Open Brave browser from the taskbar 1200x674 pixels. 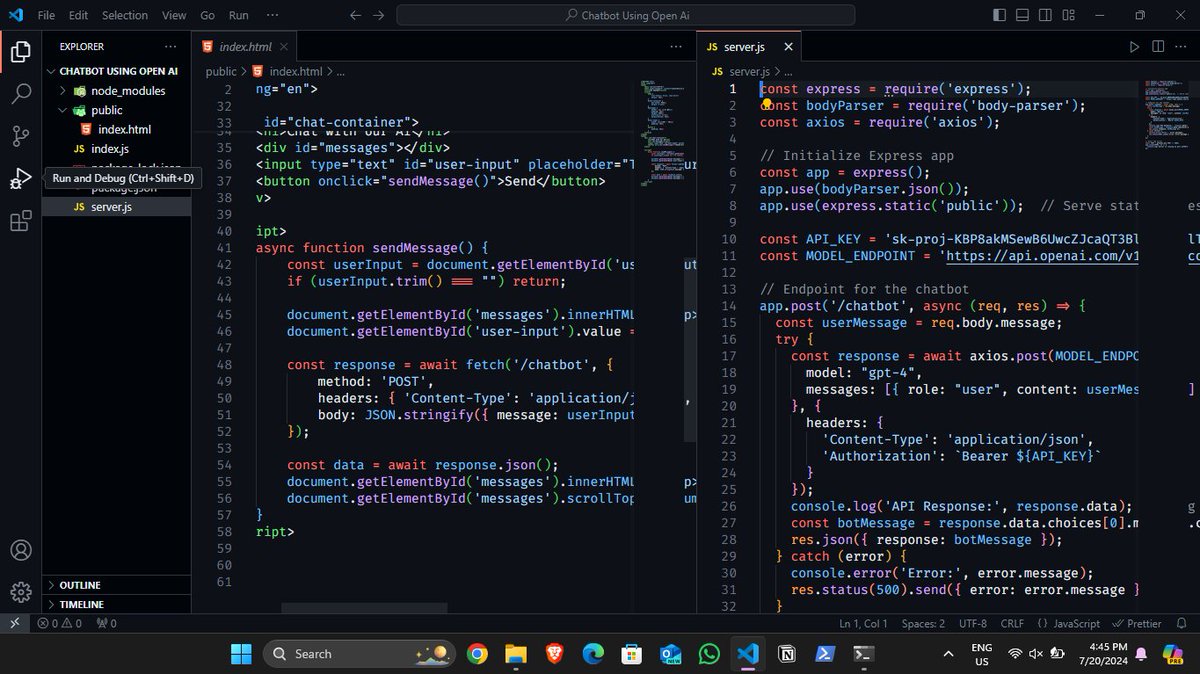point(554,654)
